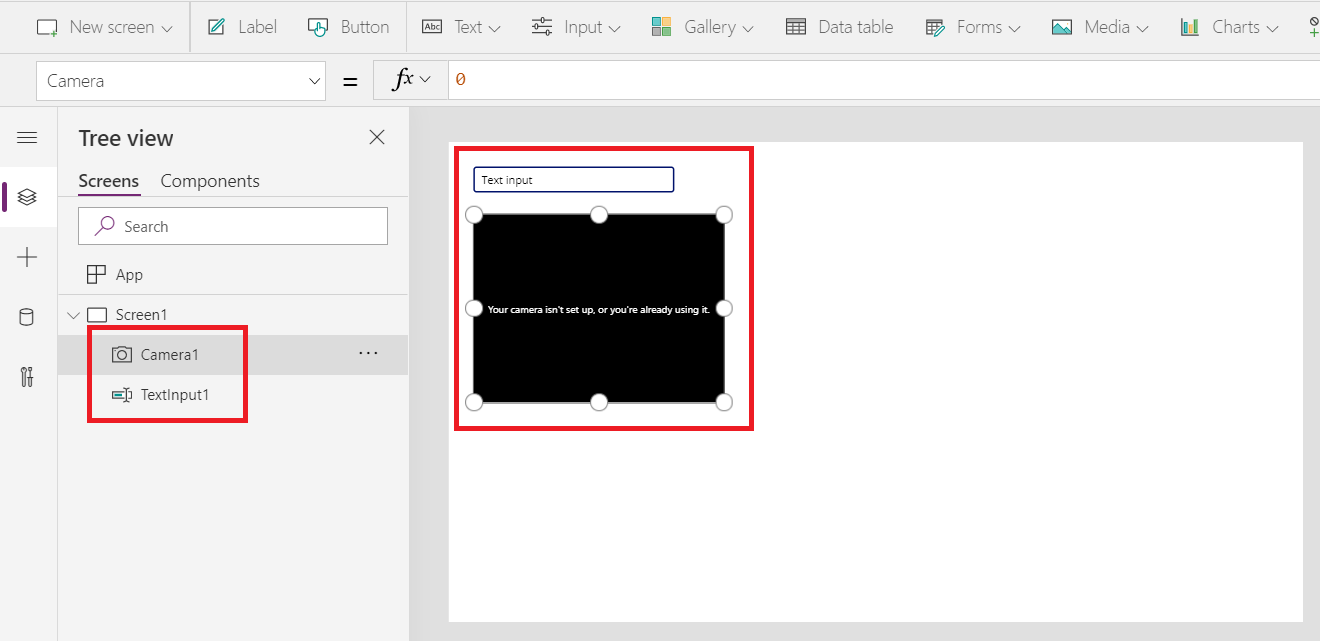Open the Charts dropdown
The image size is (1320, 641).
(1229, 27)
